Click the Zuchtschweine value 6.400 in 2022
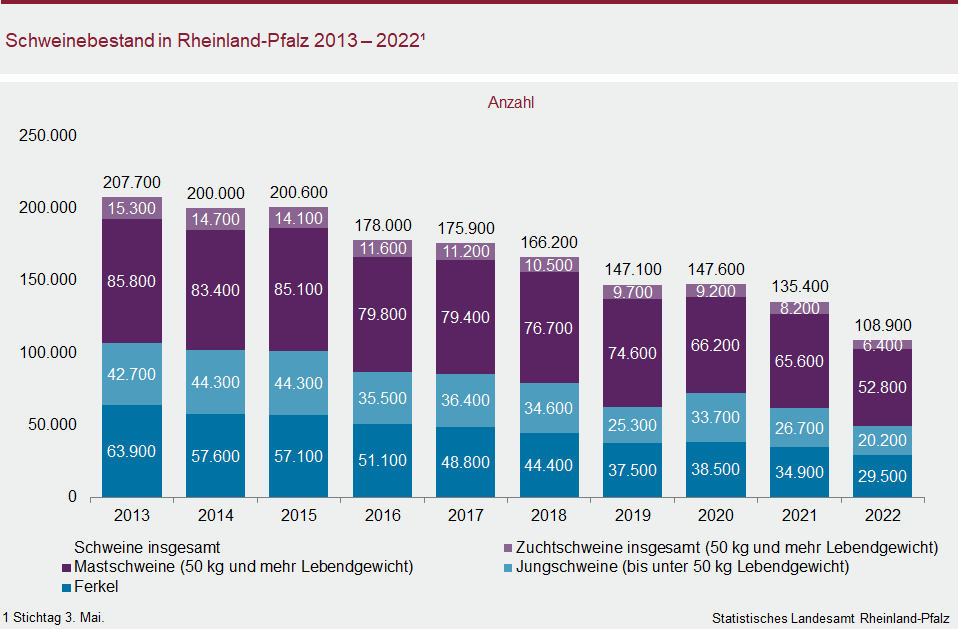The height and width of the screenshot is (629, 958). [883, 346]
